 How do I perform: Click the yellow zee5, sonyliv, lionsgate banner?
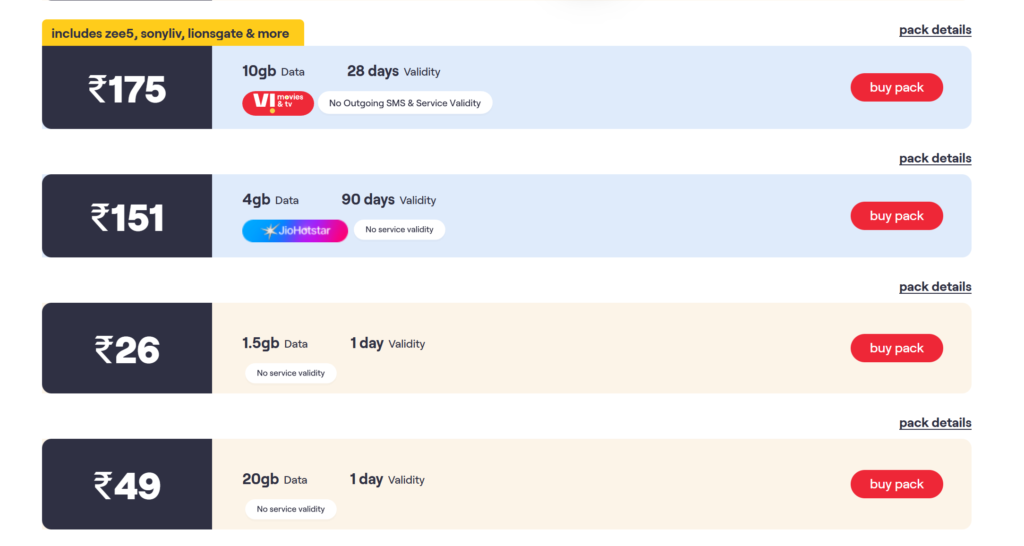coord(173,33)
